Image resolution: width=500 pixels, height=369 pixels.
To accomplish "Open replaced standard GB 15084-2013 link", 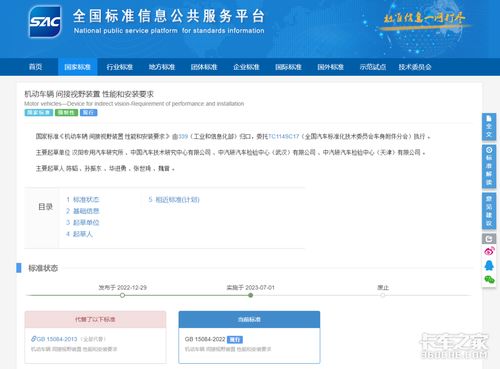I will [57, 339].
